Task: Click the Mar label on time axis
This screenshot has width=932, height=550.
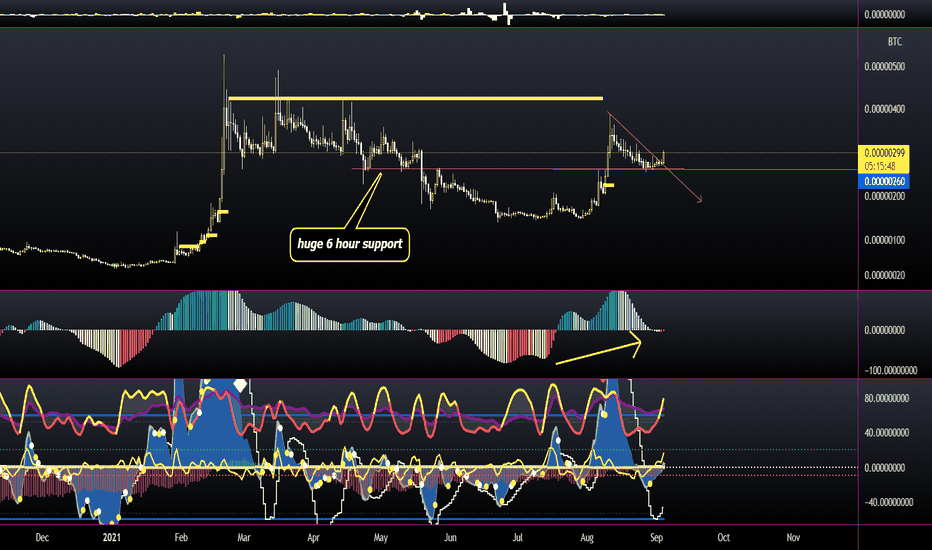Action: click(x=244, y=538)
